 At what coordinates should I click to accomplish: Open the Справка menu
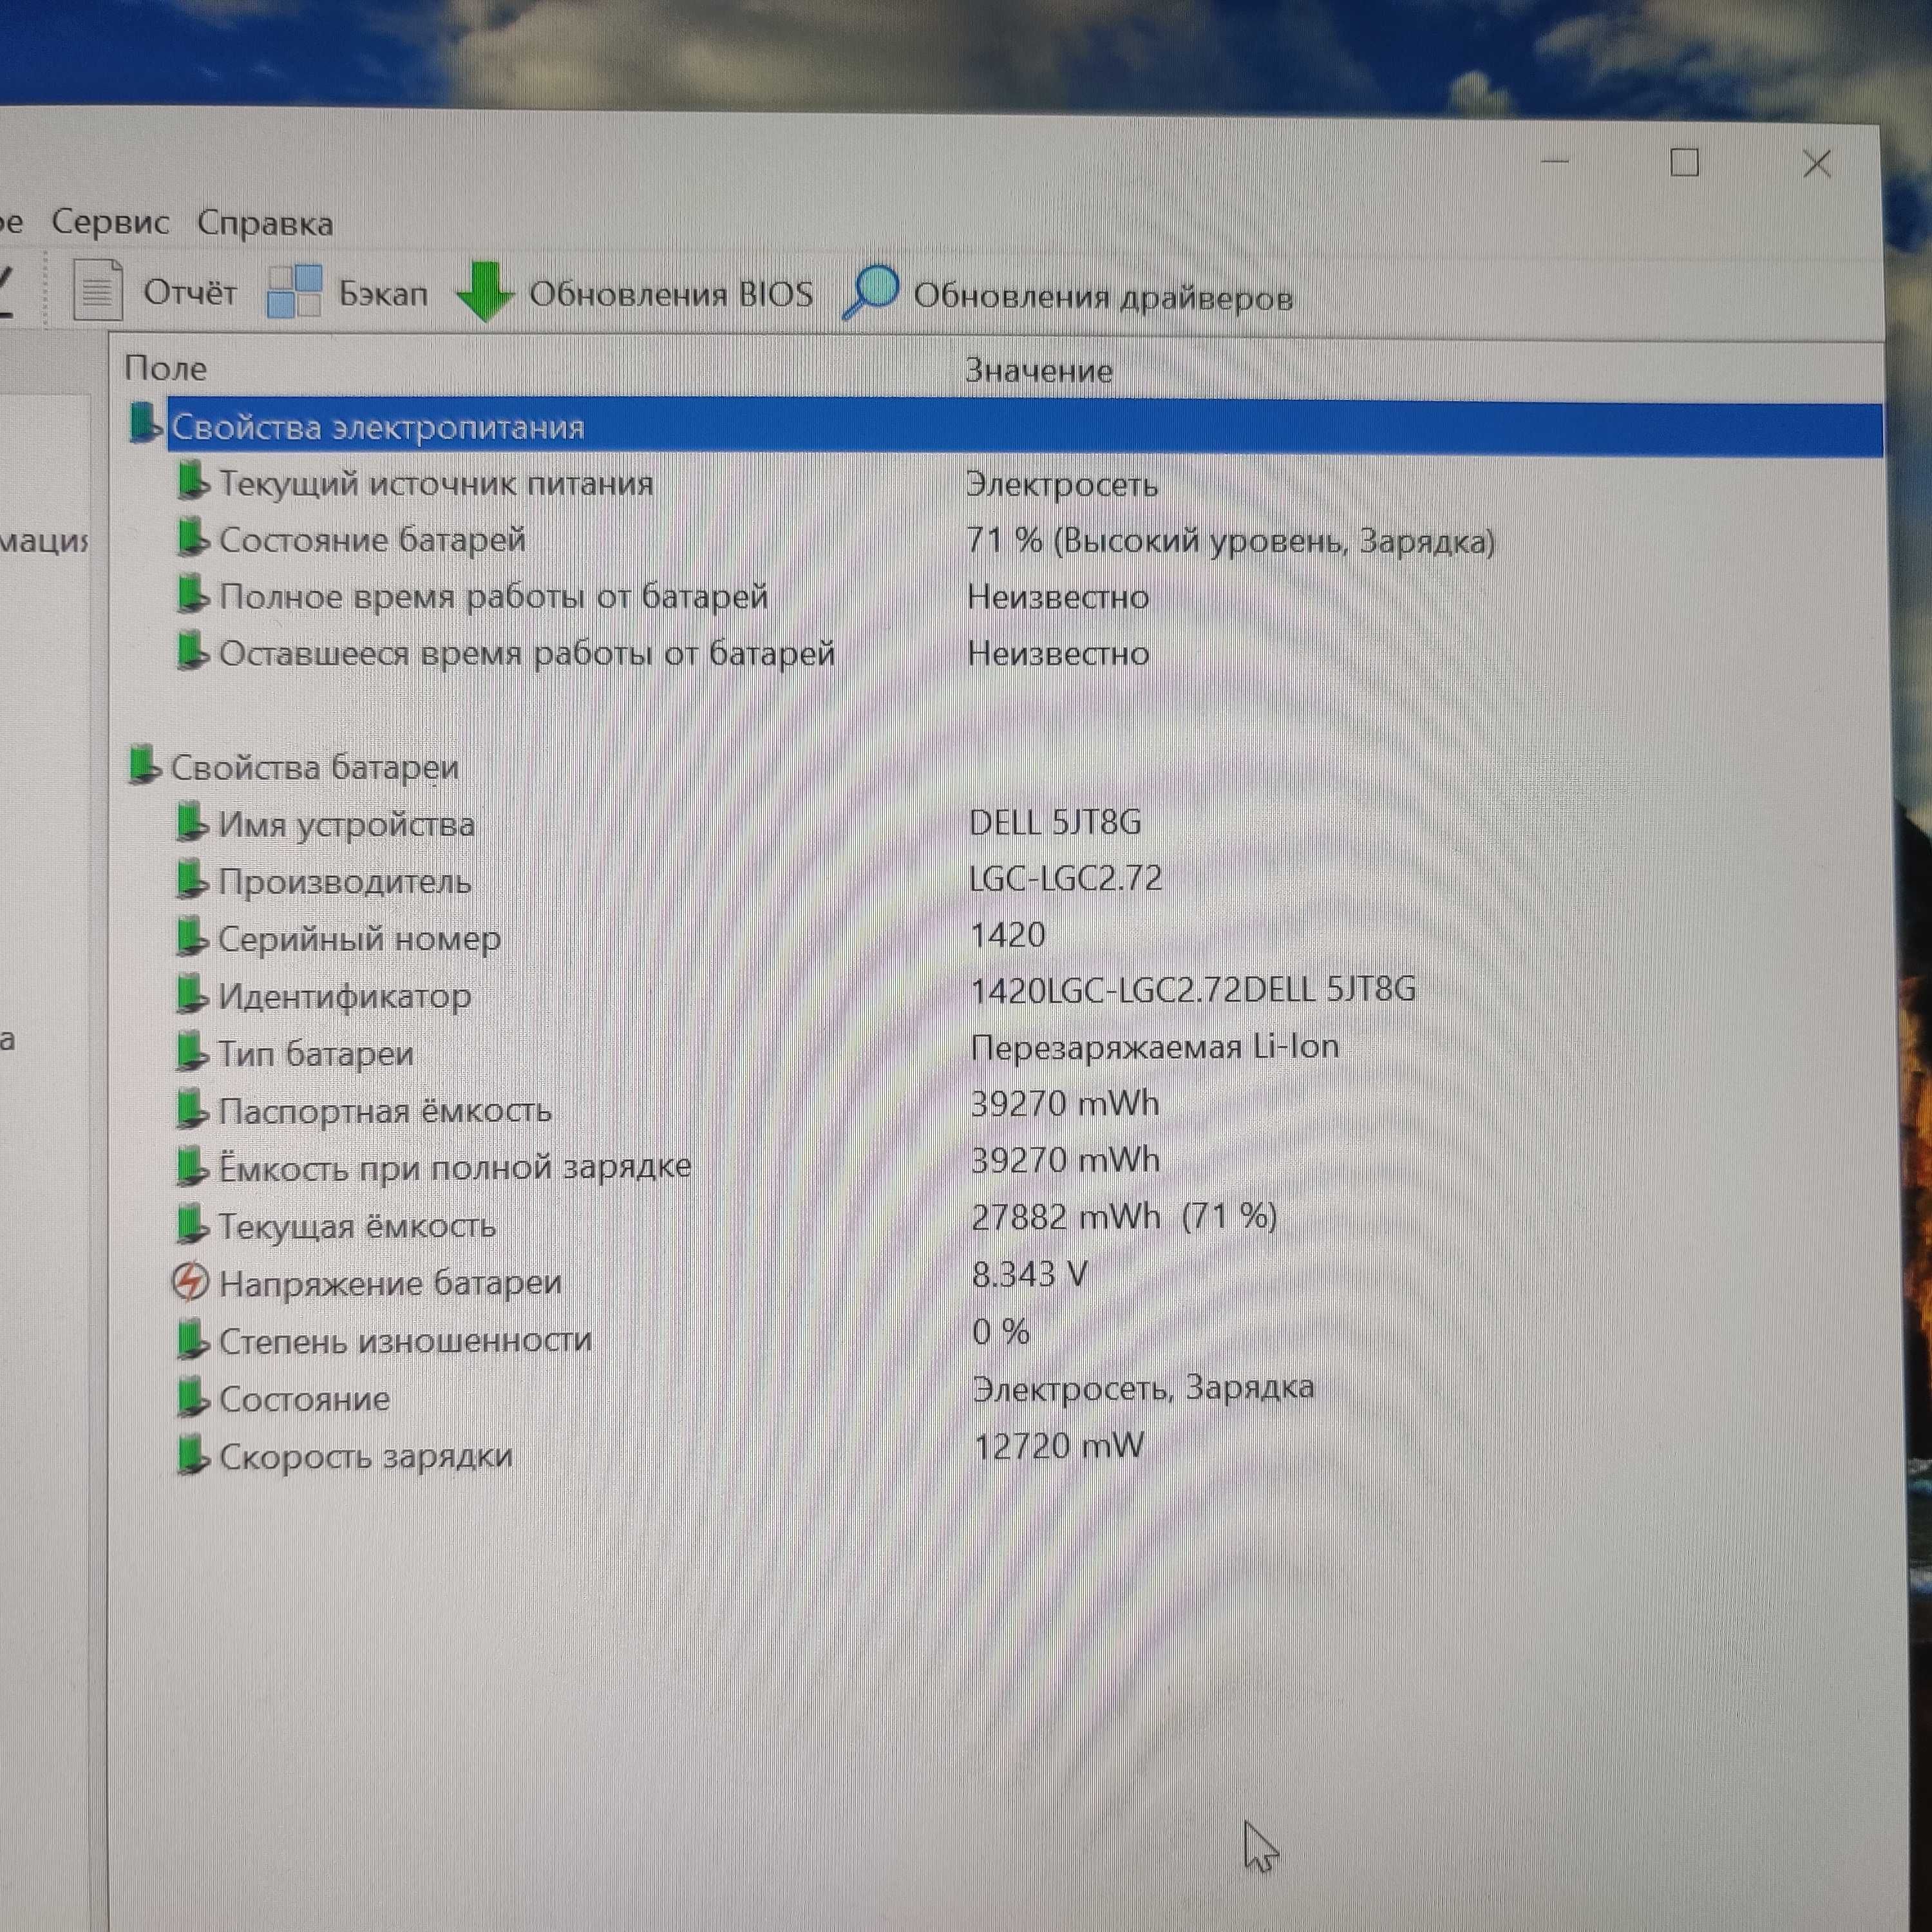[x=265, y=222]
